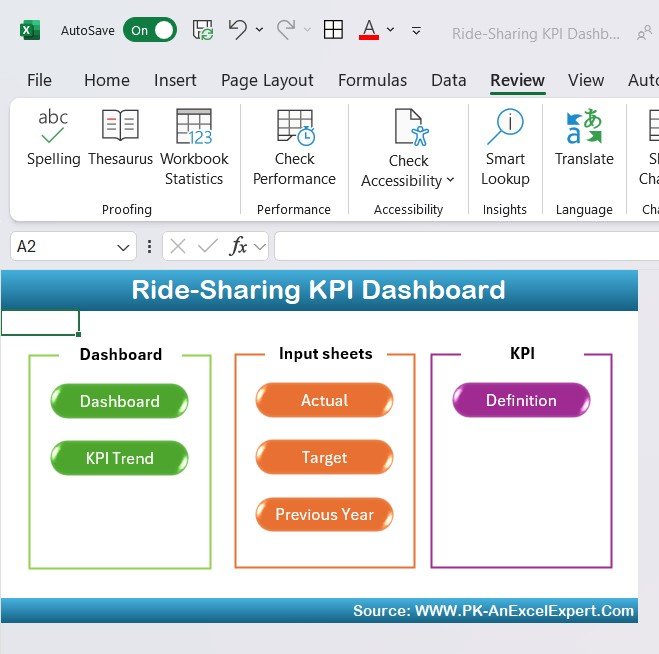Click the Name Box showing A2
The height and width of the screenshot is (654, 659).
tap(63, 246)
